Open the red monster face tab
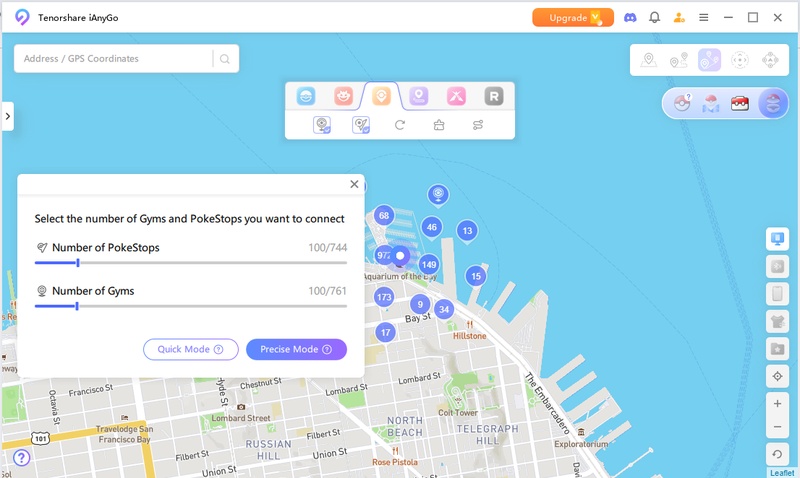 pos(343,96)
